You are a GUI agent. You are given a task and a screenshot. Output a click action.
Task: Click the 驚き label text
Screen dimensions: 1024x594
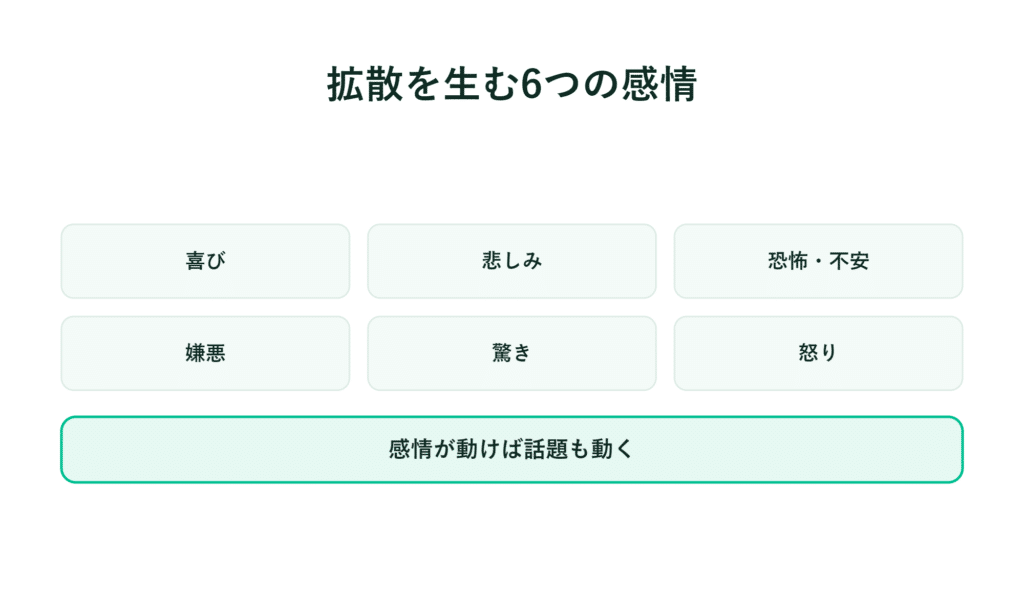point(511,353)
